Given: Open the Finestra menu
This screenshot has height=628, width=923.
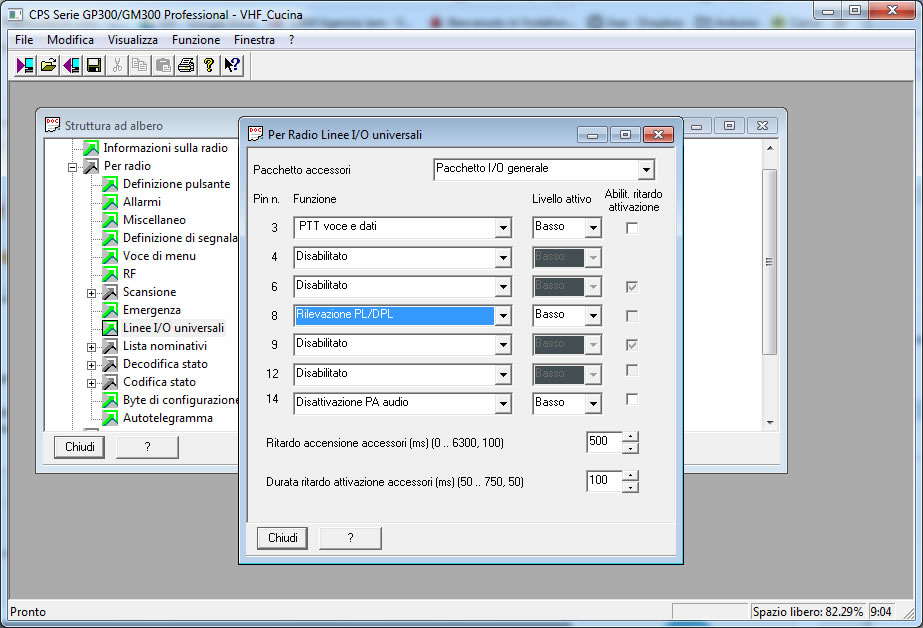Looking at the screenshot, I should coord(254,39).
